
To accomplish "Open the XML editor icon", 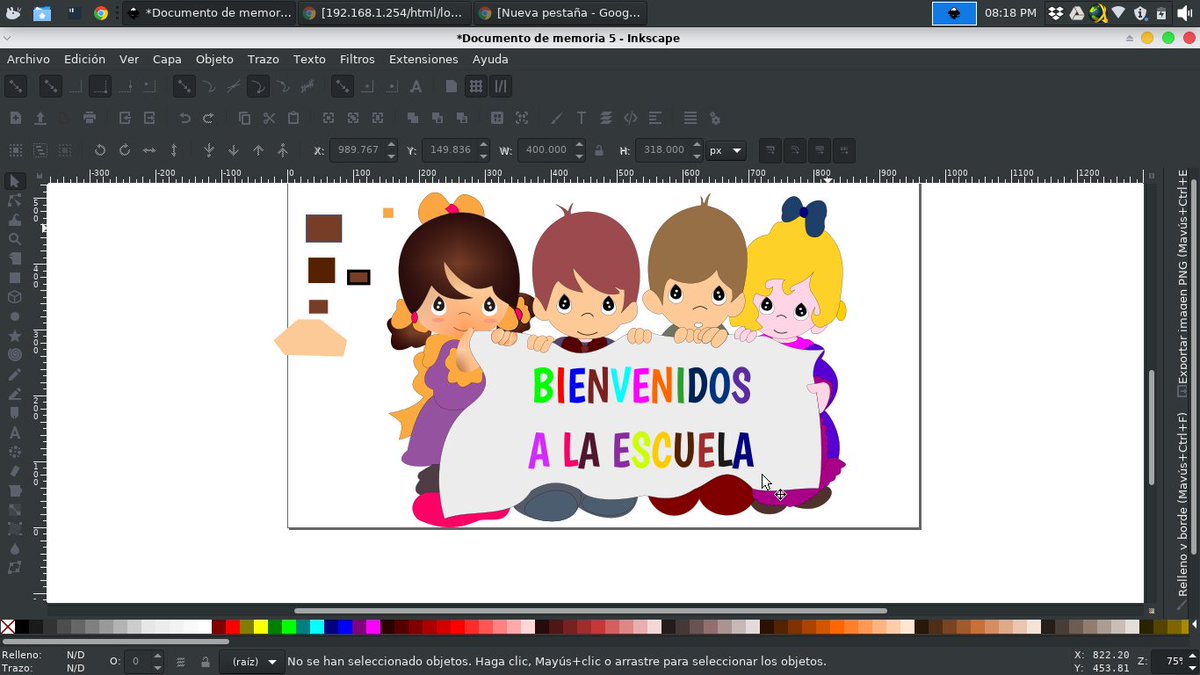I will click(x=630, y=118).
